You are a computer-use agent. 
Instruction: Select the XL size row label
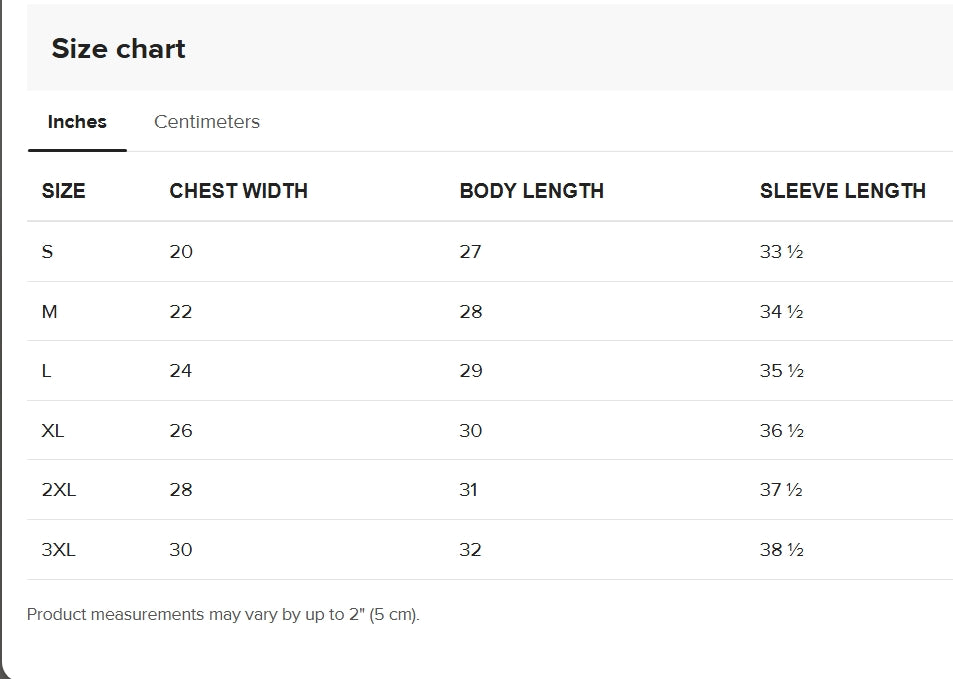tap(53, 431)
